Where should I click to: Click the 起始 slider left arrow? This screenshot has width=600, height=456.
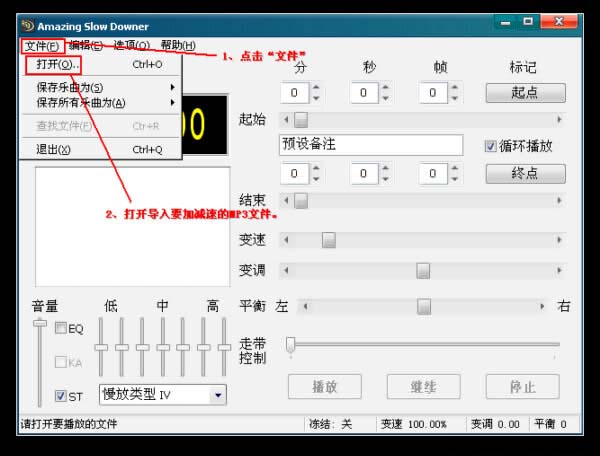(x=286, y=120)
